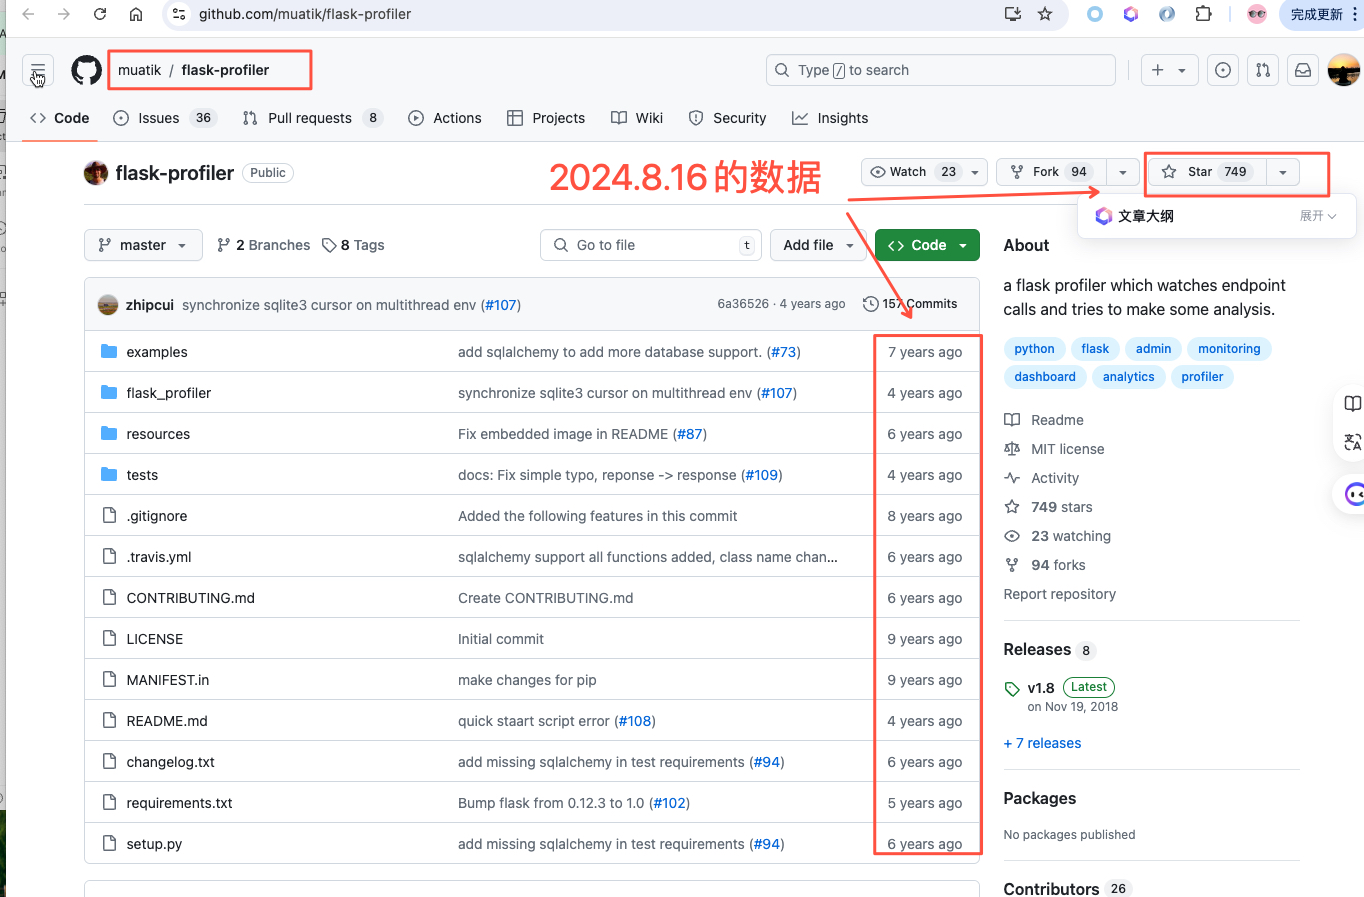Viewport: 1364px width, 897px height.
Task: Click the Go to file search field
Action: (650, 245)
